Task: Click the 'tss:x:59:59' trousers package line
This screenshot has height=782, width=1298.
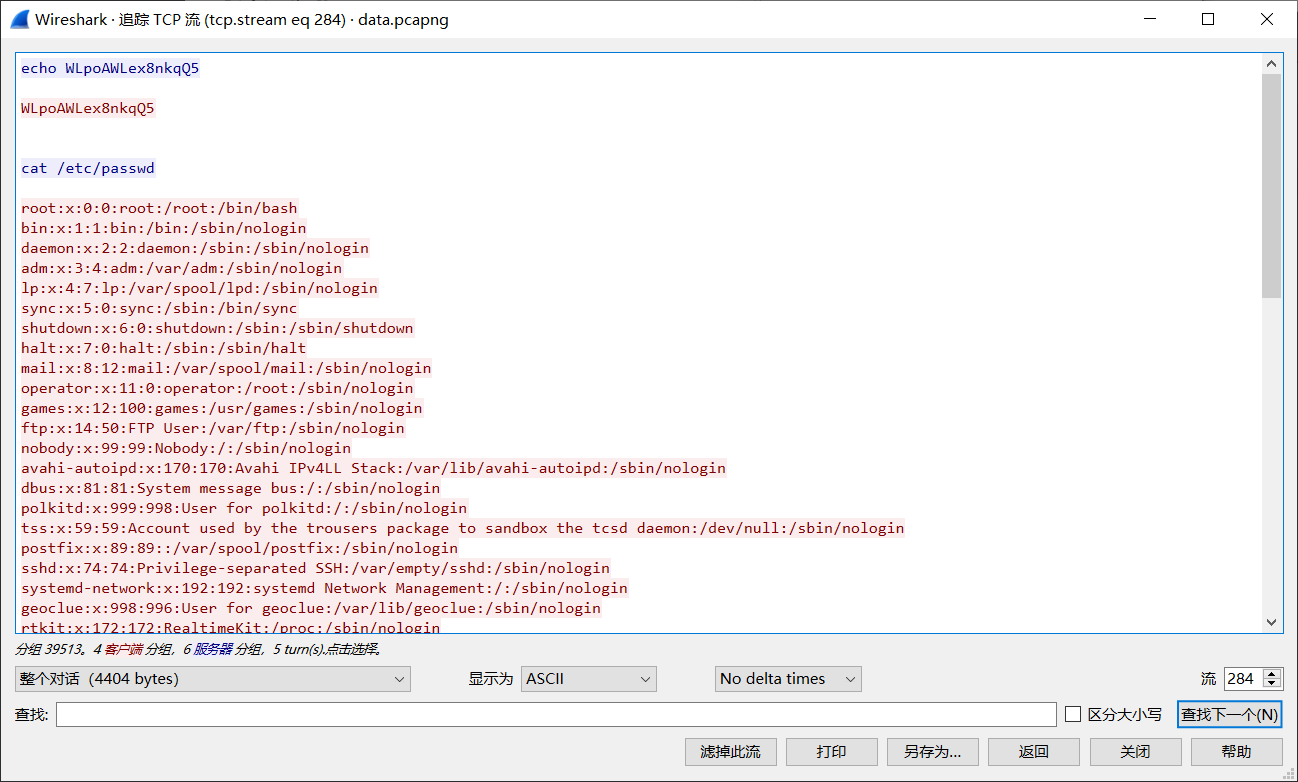Action: (x=462, y=528)
